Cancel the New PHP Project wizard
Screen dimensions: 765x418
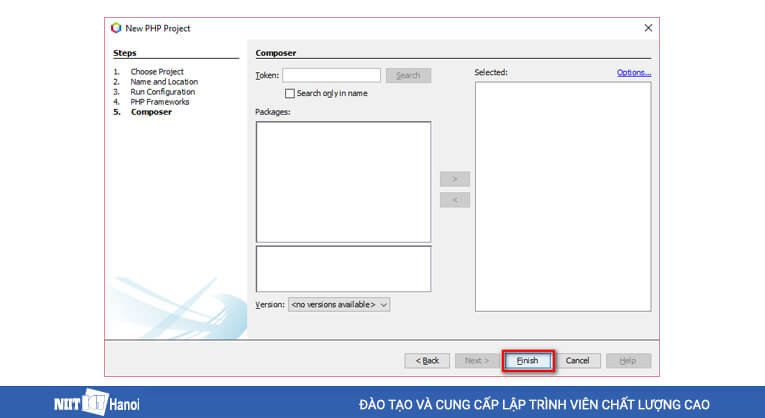click(578, 360)
